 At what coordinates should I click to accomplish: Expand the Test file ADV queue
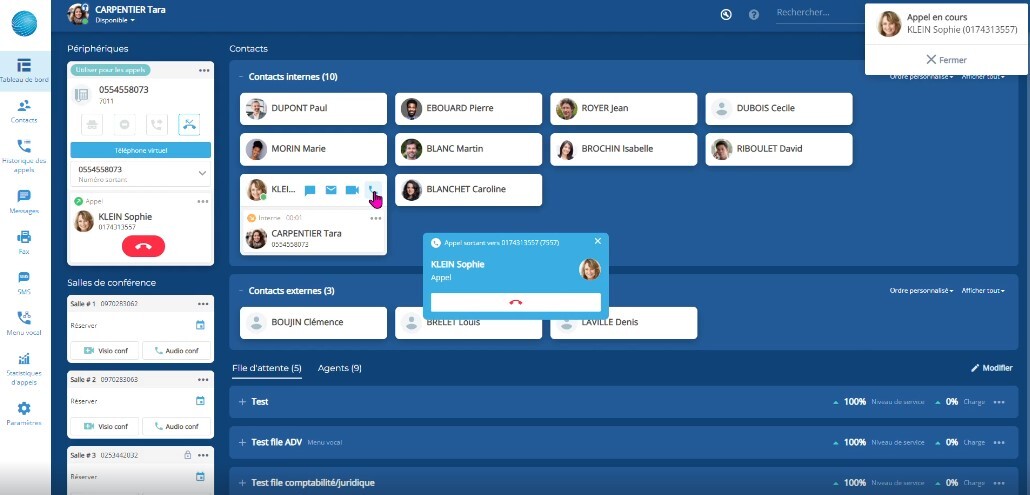[243, 442]
